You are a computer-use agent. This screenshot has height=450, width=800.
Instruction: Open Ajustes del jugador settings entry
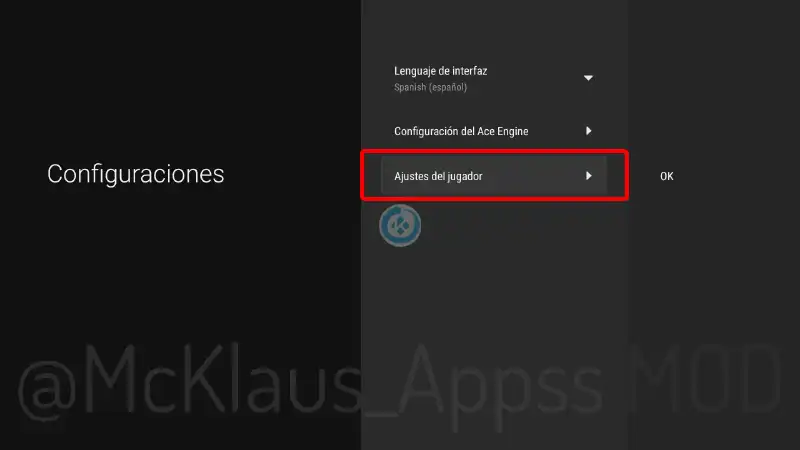coord(493,176)
